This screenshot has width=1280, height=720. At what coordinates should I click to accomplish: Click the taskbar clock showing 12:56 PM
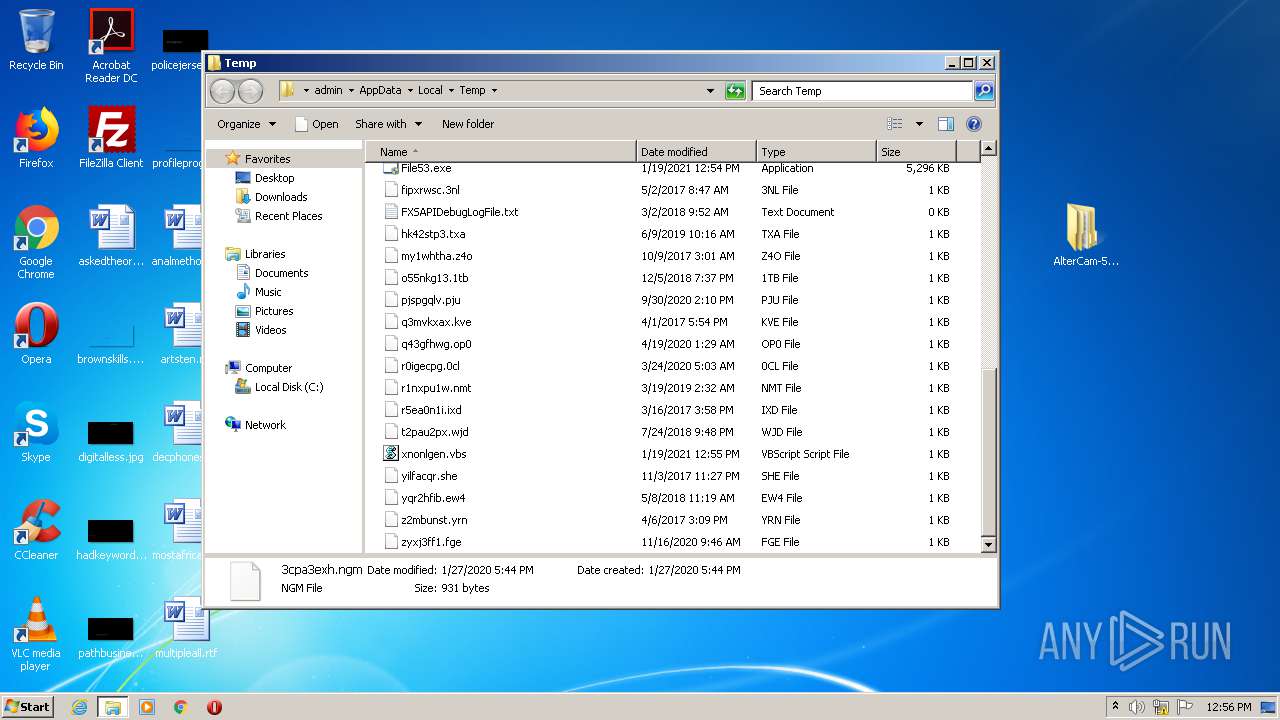(x=1228, y=707)
